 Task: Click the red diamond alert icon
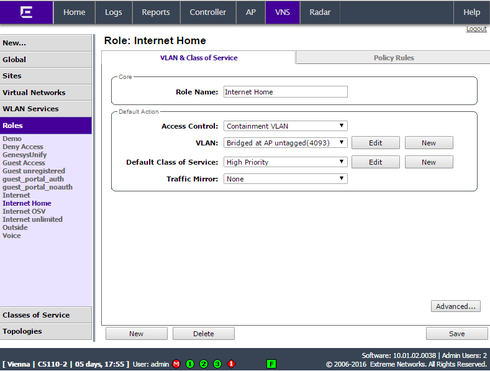(x=231, y=364)
